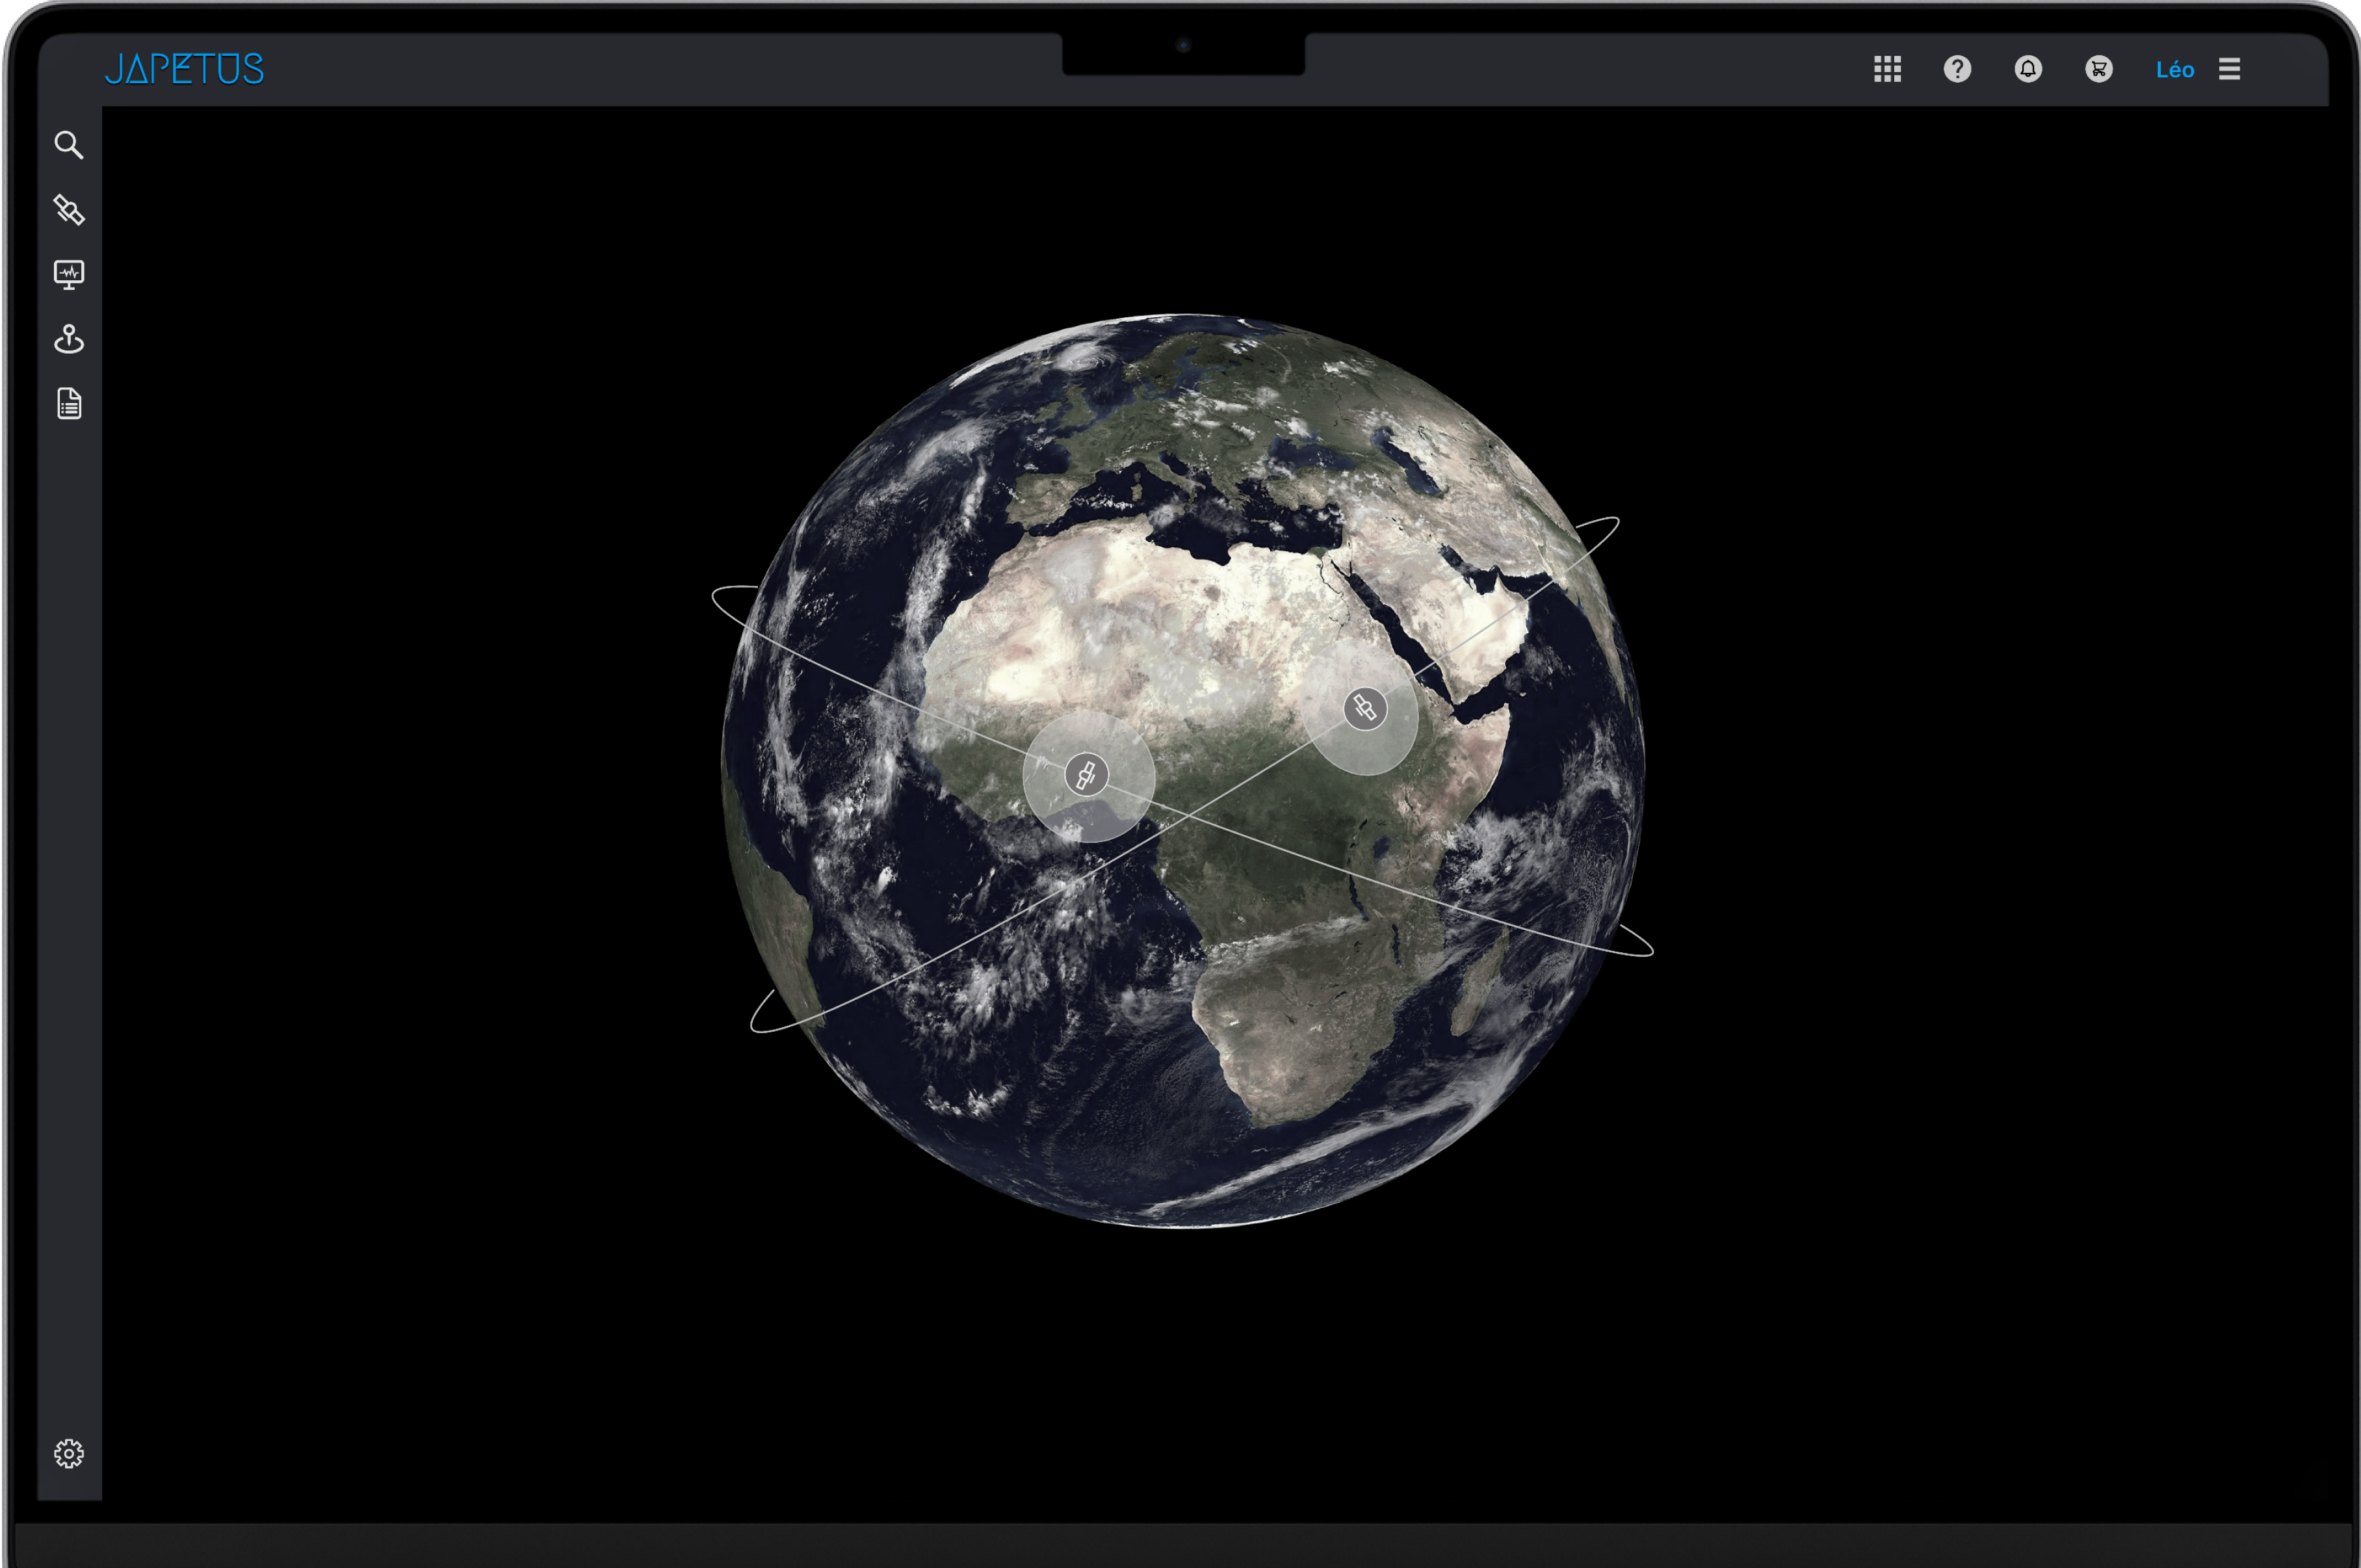Open the ground station location icon in the sidebar
The image size is (2361, 1568).
[68, 339]
